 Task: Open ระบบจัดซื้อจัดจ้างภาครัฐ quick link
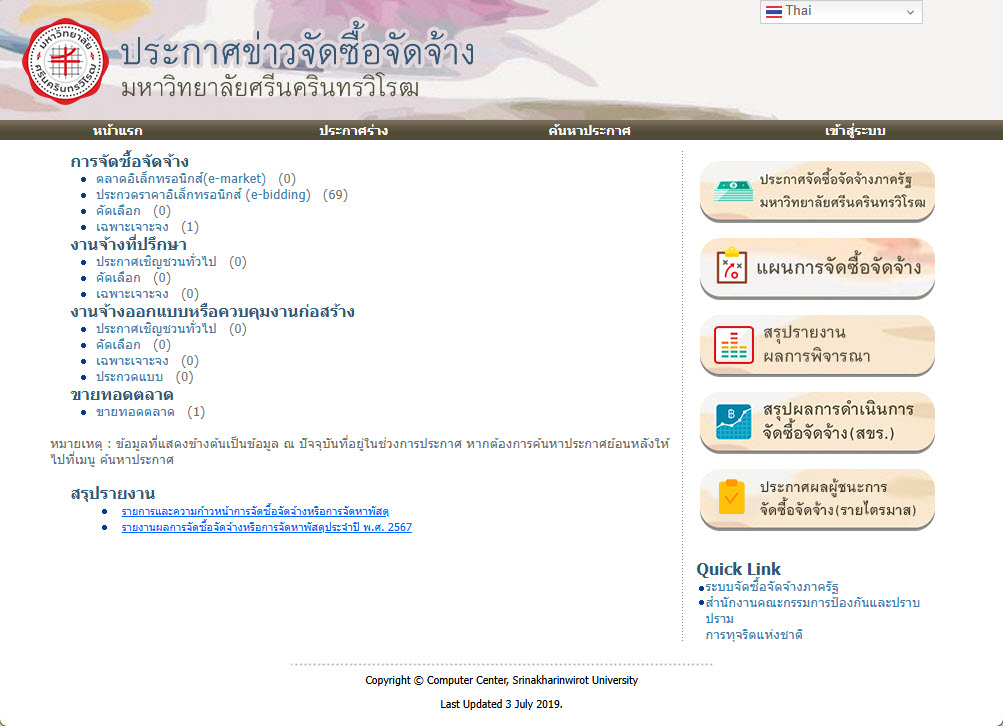[x=771, y=587]
